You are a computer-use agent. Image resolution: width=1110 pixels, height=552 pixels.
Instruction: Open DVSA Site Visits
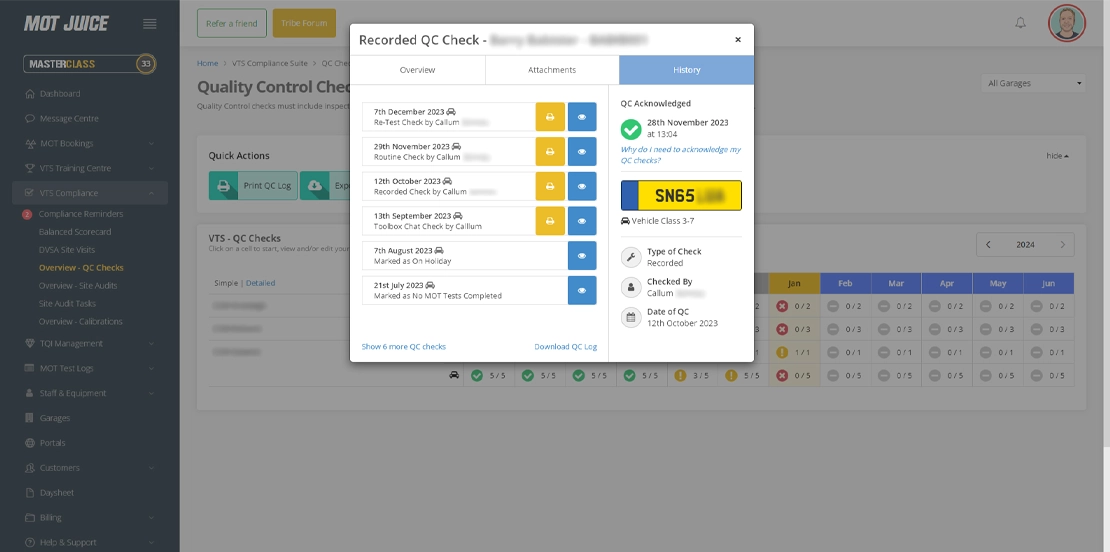coord(67,250)
